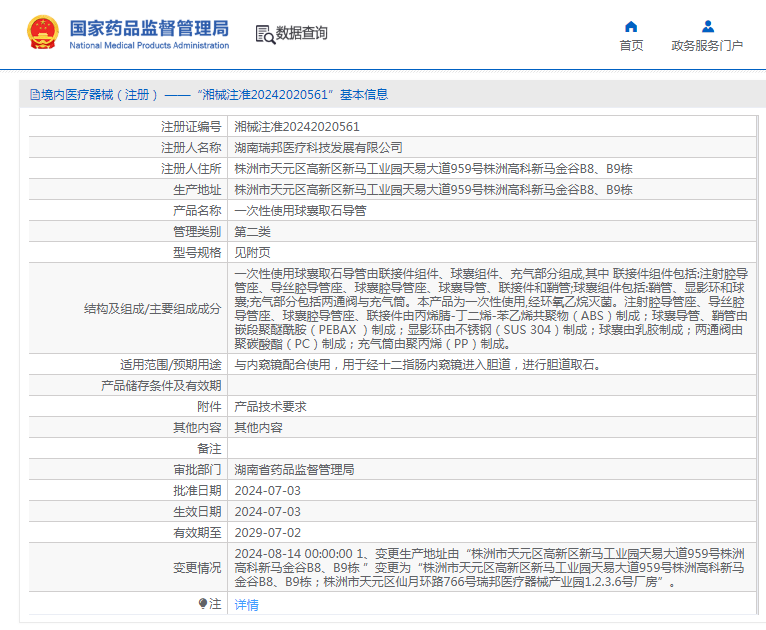Click the document icon before 境内医疗器械
Viewport: 766px width, 630px height.
pyautogui.click(x=34, y=94)
